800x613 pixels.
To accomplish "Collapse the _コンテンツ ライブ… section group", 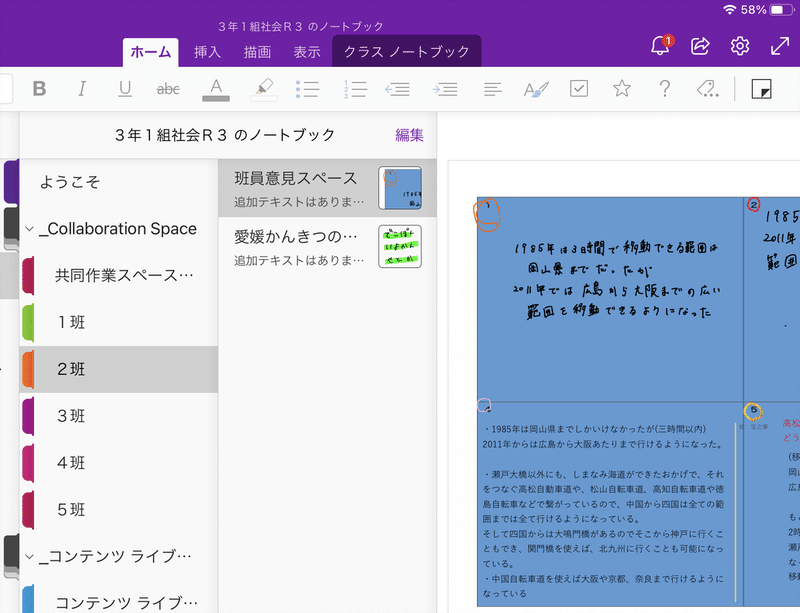I will tap(30, 556).
